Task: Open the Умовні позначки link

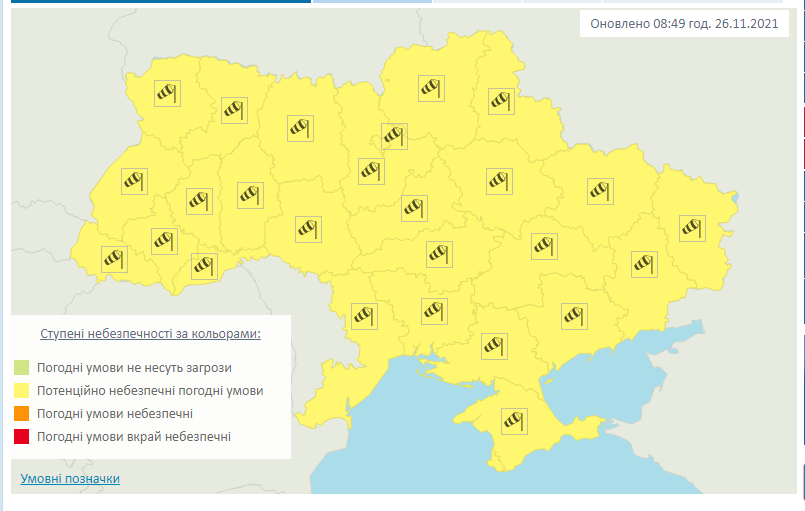Action: click(x=70, y=479)
